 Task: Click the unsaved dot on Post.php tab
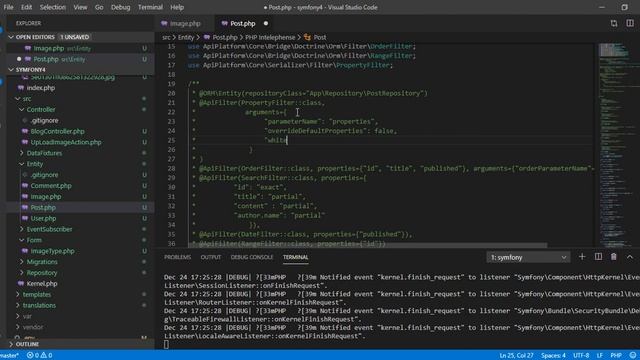(266, 24)
